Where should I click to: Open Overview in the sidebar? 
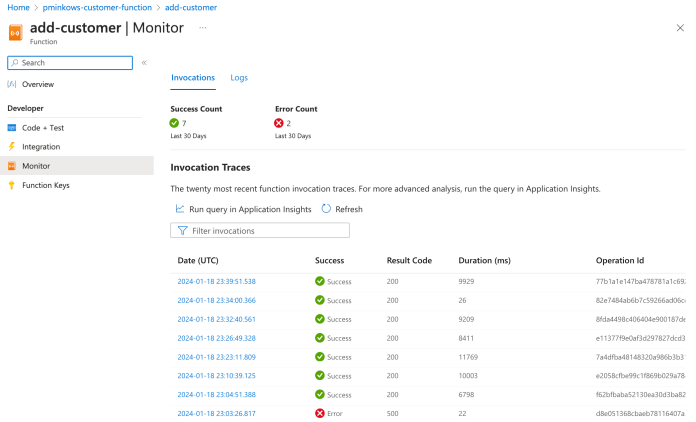pyautogui.click(x=38, y=84)
